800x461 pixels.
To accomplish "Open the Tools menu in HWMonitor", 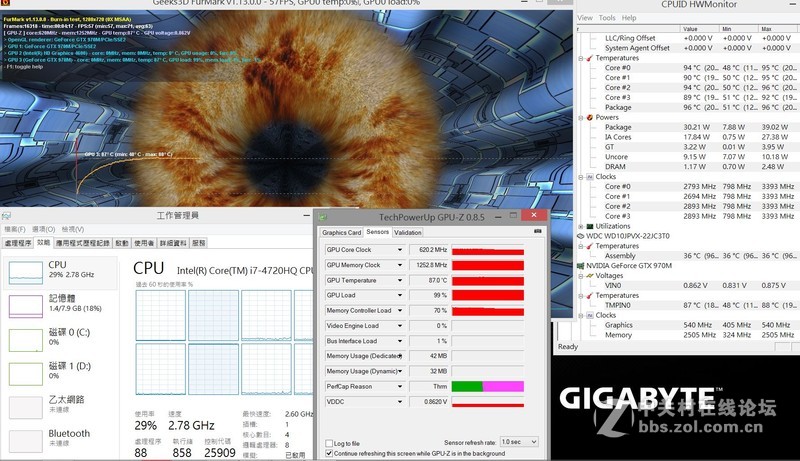I will click(607, 18).
